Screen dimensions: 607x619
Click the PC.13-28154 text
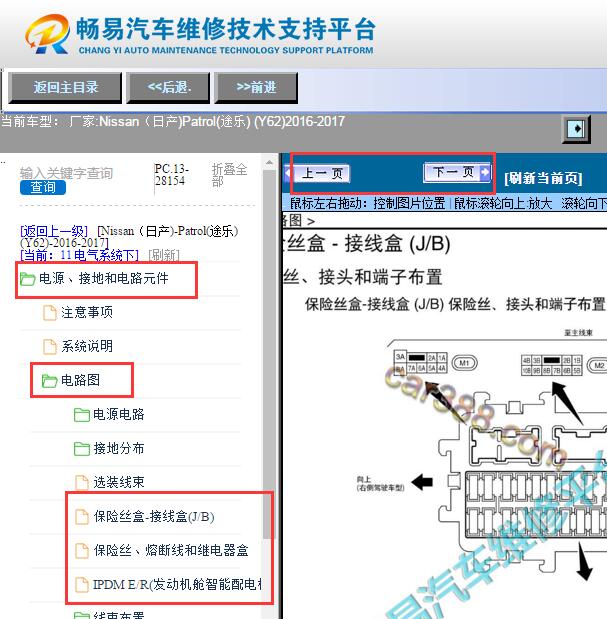(x=172, y=174)
